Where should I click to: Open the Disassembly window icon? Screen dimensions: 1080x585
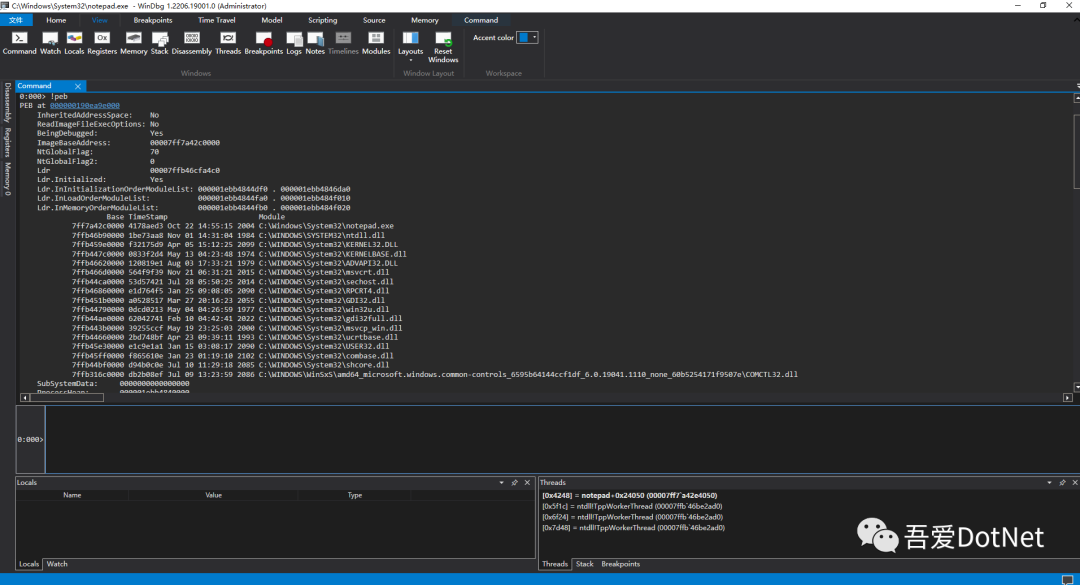point(191,43)
